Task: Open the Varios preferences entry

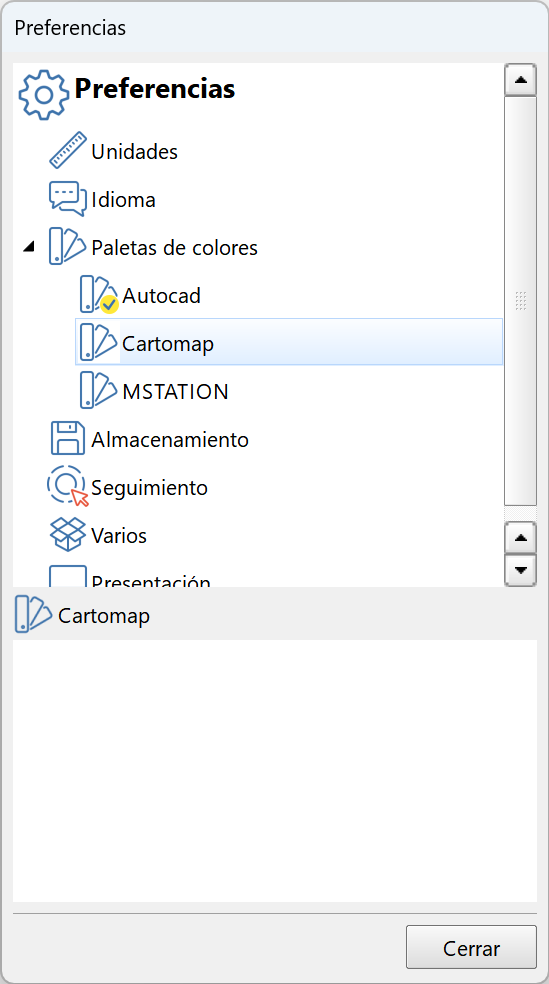Action: [x=119, y=535]
